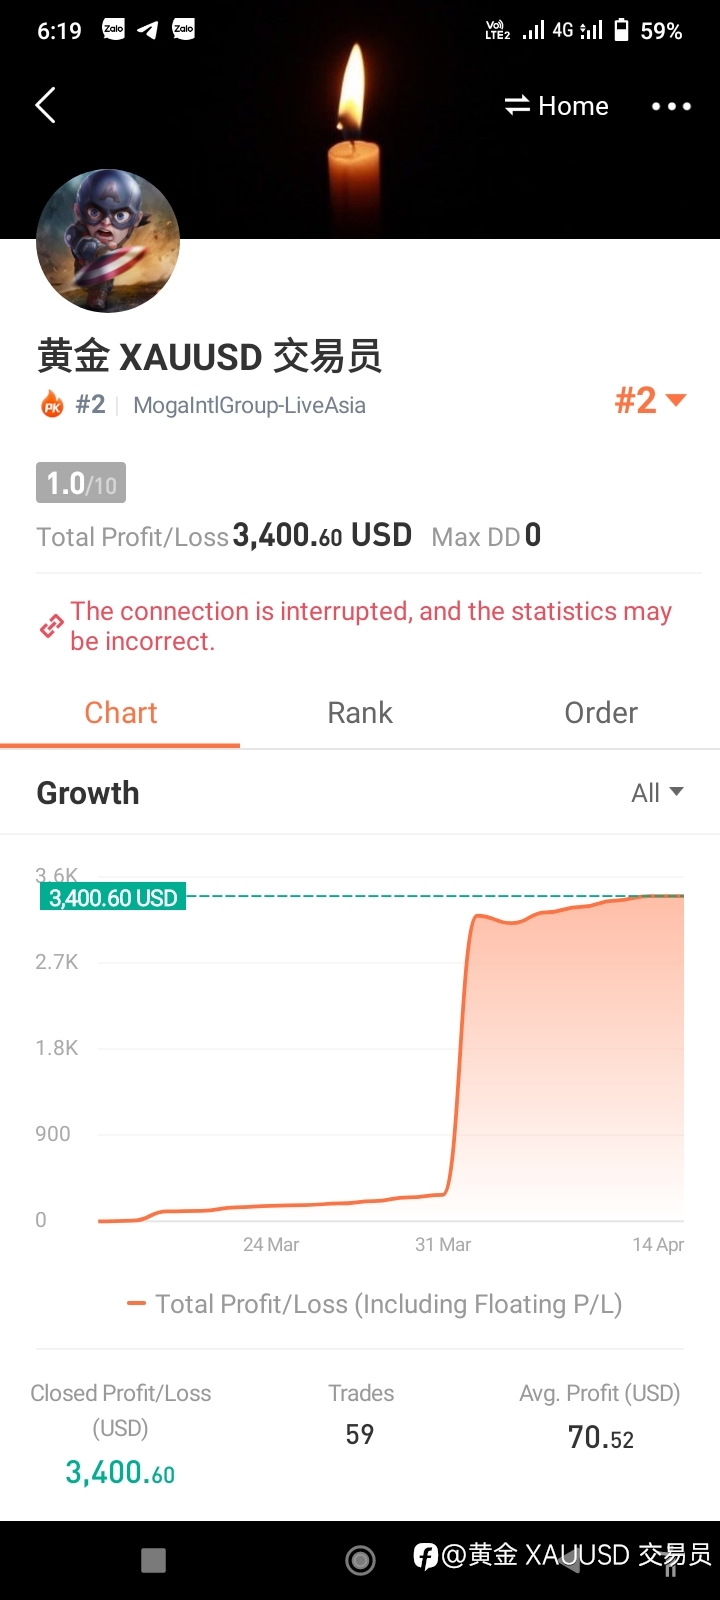
Task: Select the Chart tab
Action: tap(121, 713)
